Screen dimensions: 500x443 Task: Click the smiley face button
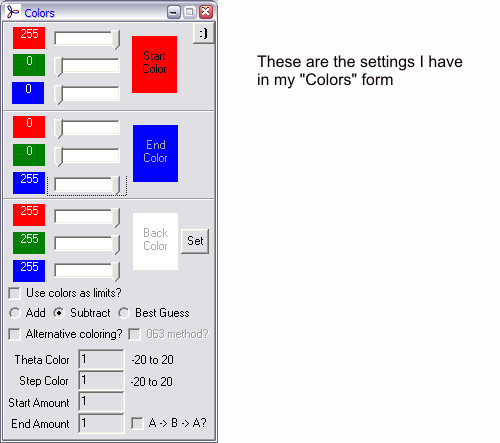click(203, 33)
